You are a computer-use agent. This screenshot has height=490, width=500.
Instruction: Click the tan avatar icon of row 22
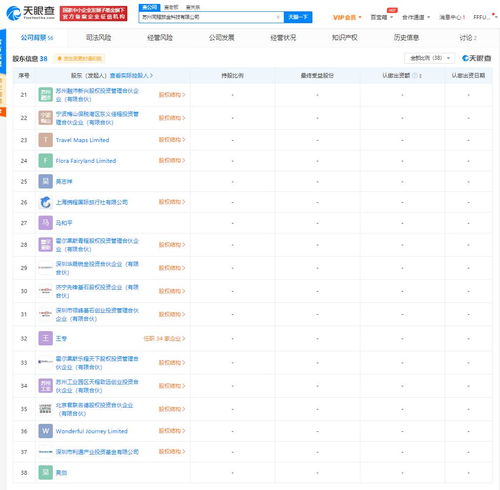point(45,118)
